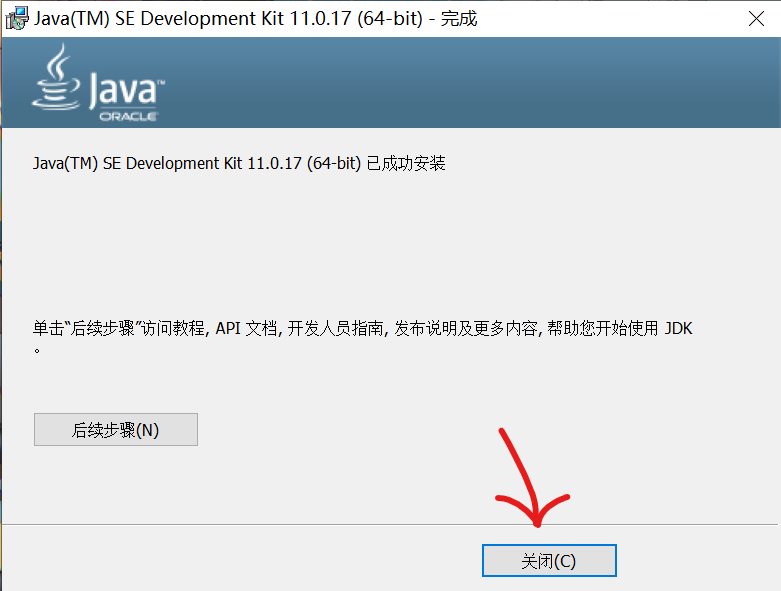Click the 关闭(C) button
Screen dimensions: 781x591
click(x=549, y=561)
